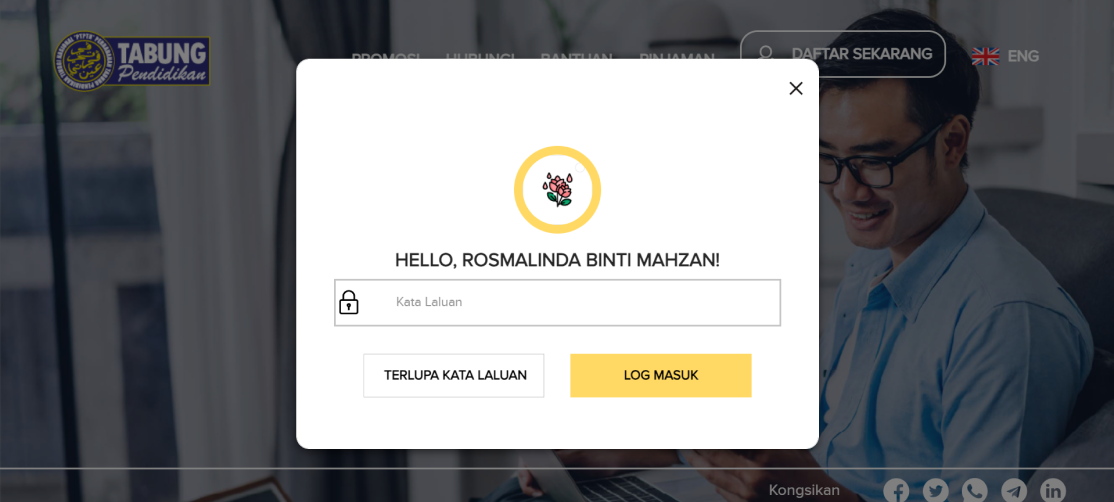
Task: Close the login dialog with the X
Action: pyautogui.click(x=796, y=88)
